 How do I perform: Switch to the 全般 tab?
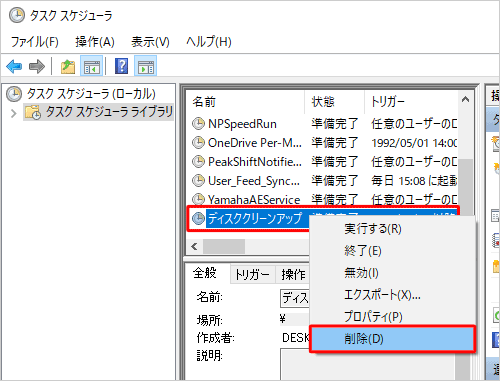click(205, 273)
